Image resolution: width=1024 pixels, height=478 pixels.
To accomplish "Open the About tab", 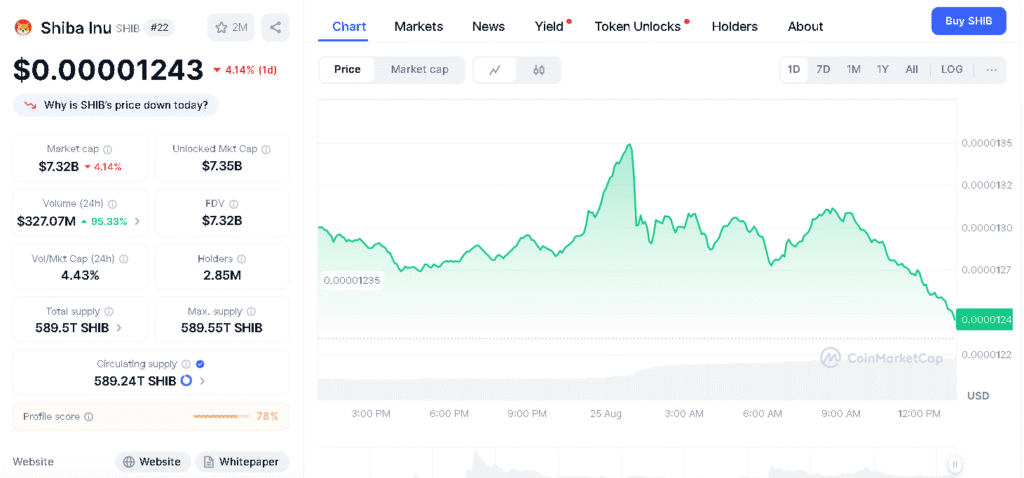I will point(805,27).
